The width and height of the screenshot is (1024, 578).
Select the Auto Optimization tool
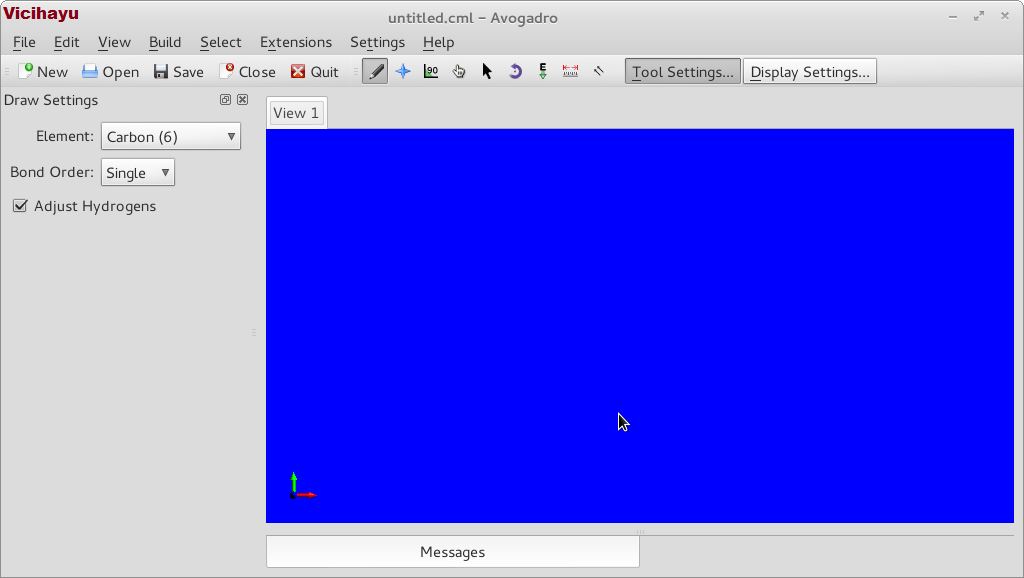[x=543, y=71]
